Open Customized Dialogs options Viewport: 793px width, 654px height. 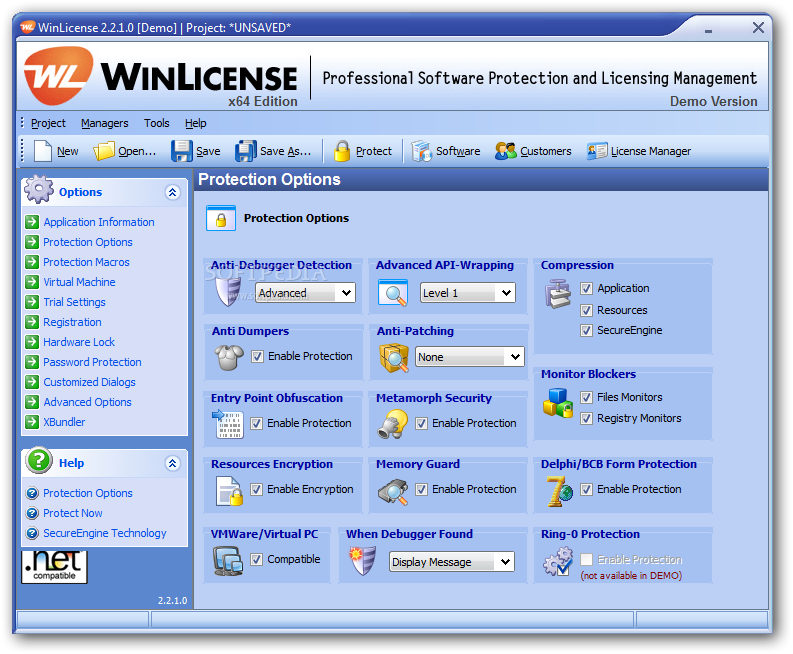[90, 382]
